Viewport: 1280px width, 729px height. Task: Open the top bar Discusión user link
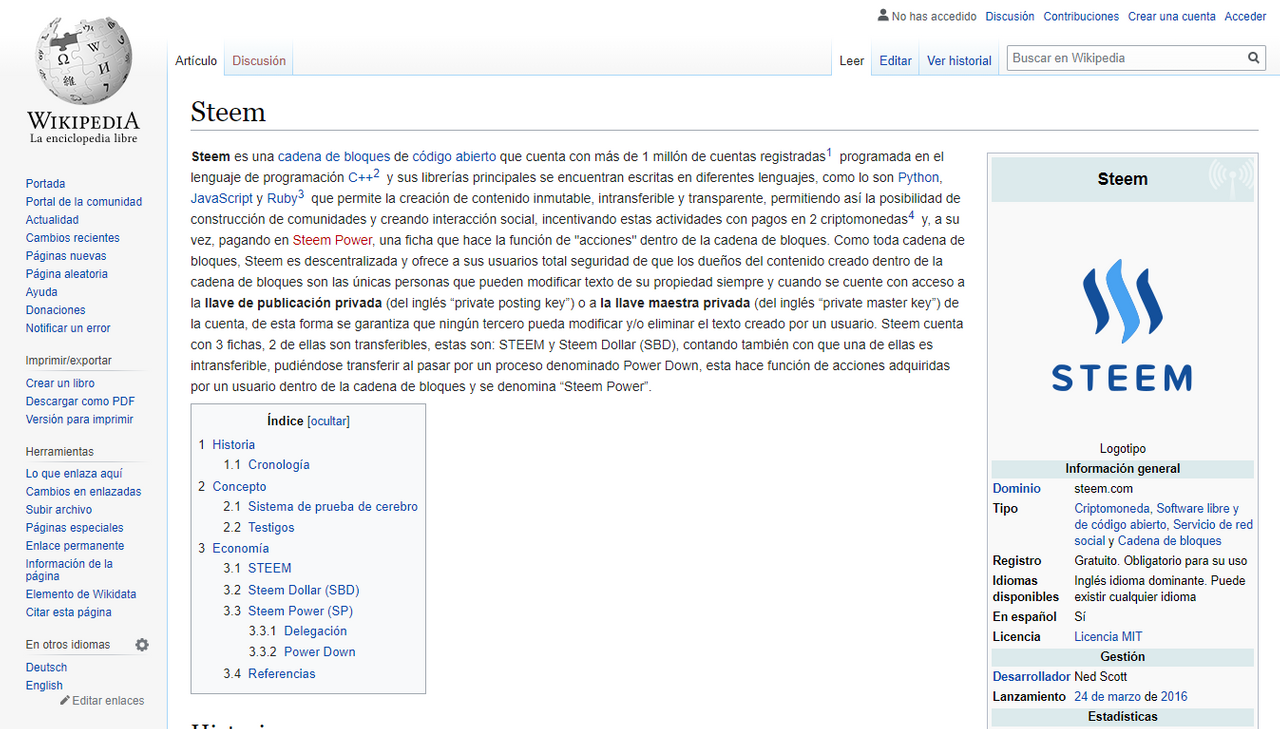1010,16
